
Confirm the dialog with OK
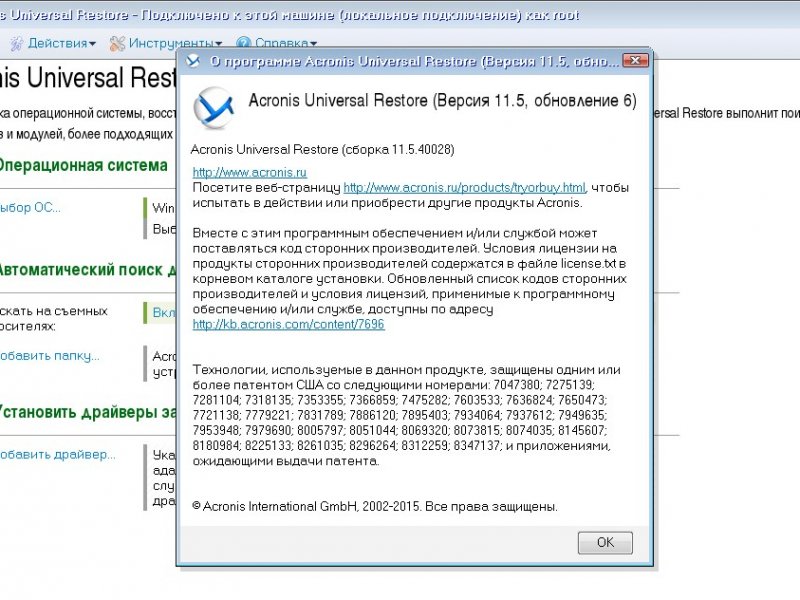pyautogui.click(x=605, y=542)
